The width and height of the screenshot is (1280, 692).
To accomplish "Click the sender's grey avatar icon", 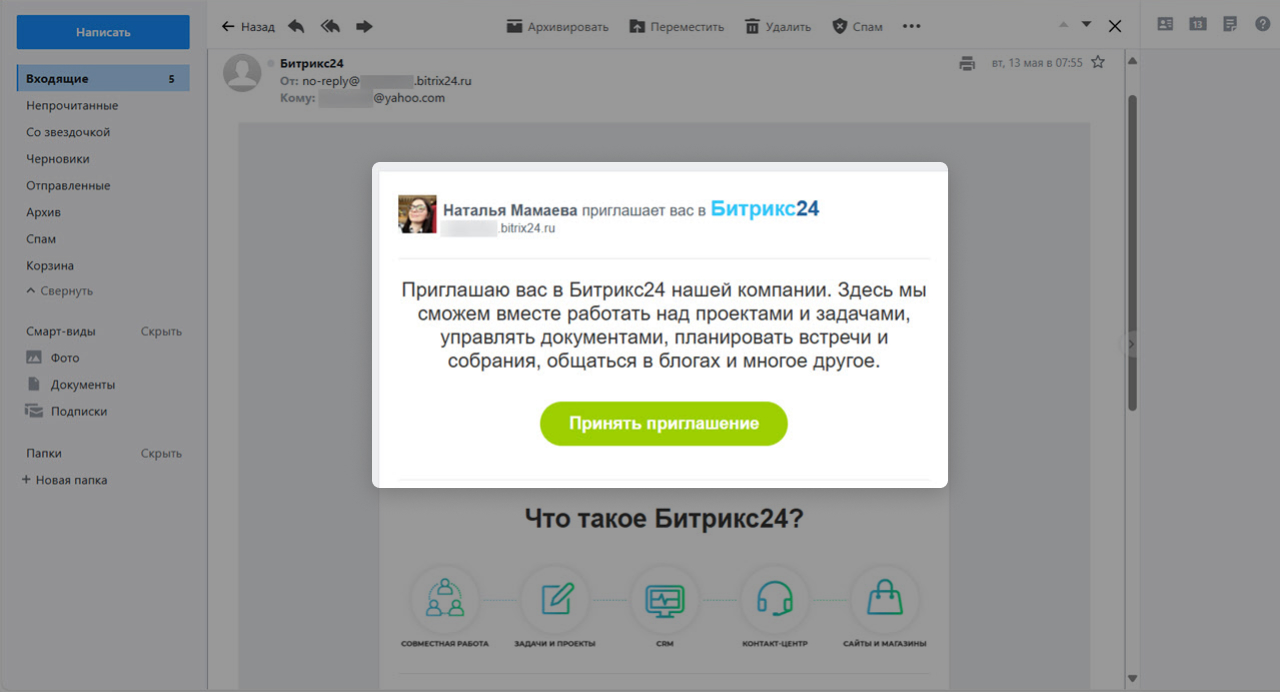I will click(242, 73).
